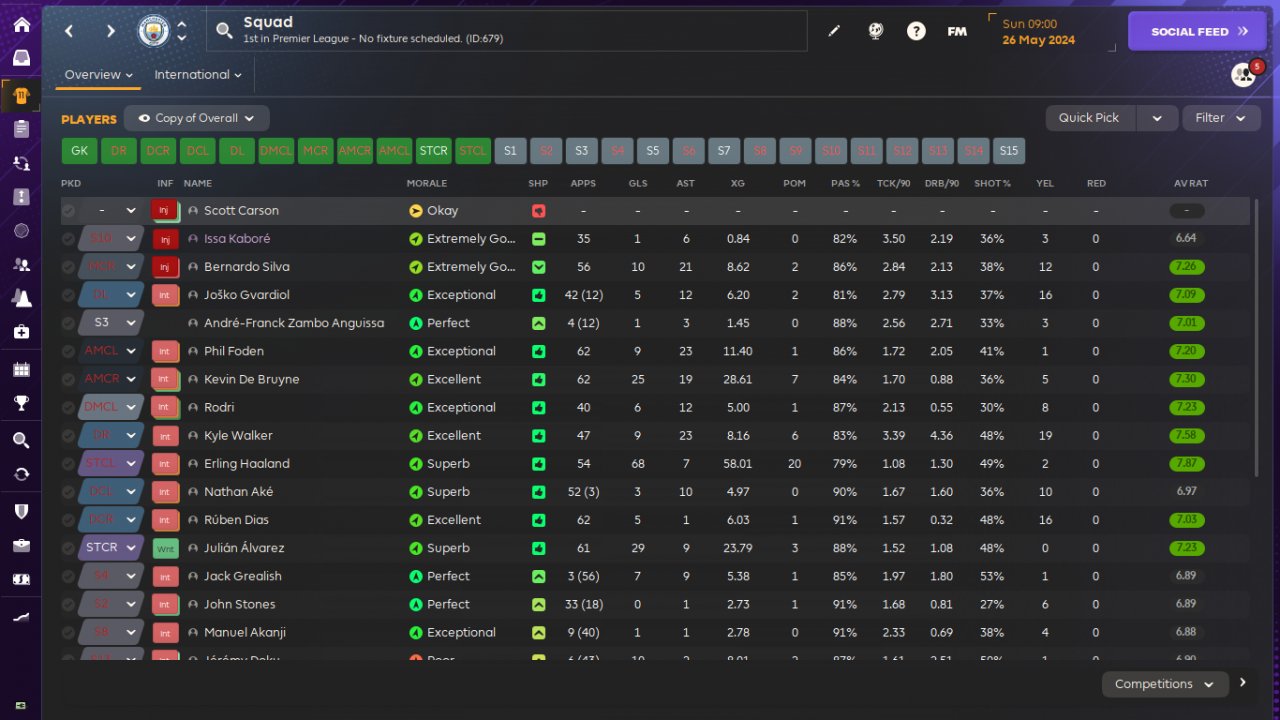
Task: Open the Development Centre graph icon
Action: tap(21, 618)
